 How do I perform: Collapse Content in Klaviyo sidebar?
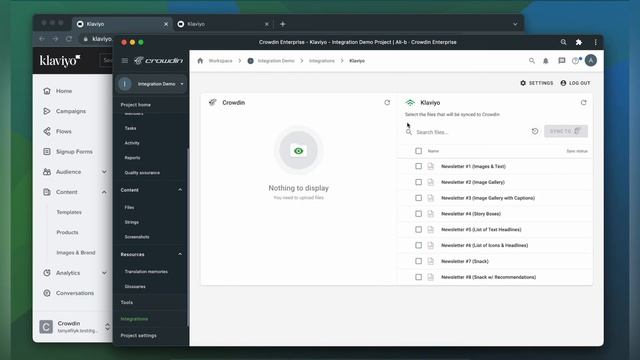[x=104, y=192]
